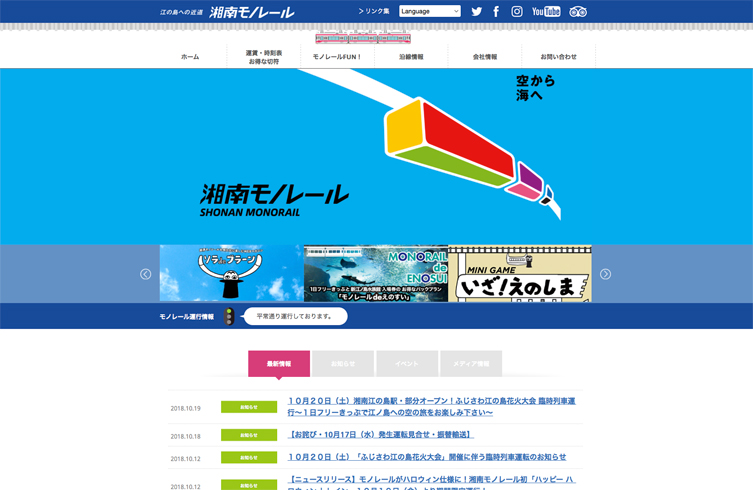Select the 最新情報 tab
The height and width of the screenshot is (490, 753).
tap(279, 364)
